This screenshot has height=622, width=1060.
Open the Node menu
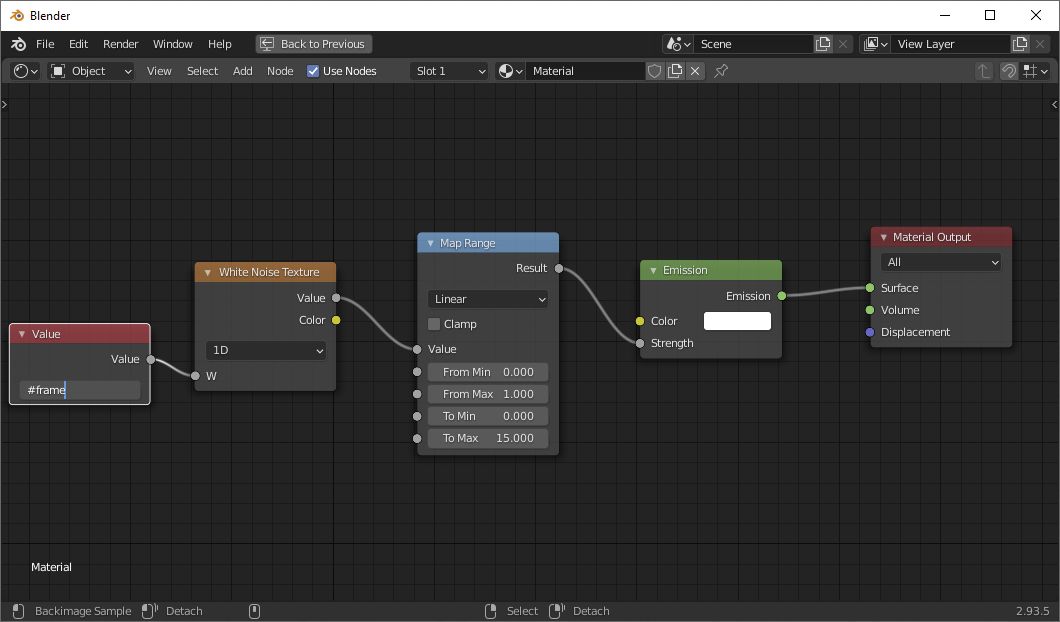[280, 71]
